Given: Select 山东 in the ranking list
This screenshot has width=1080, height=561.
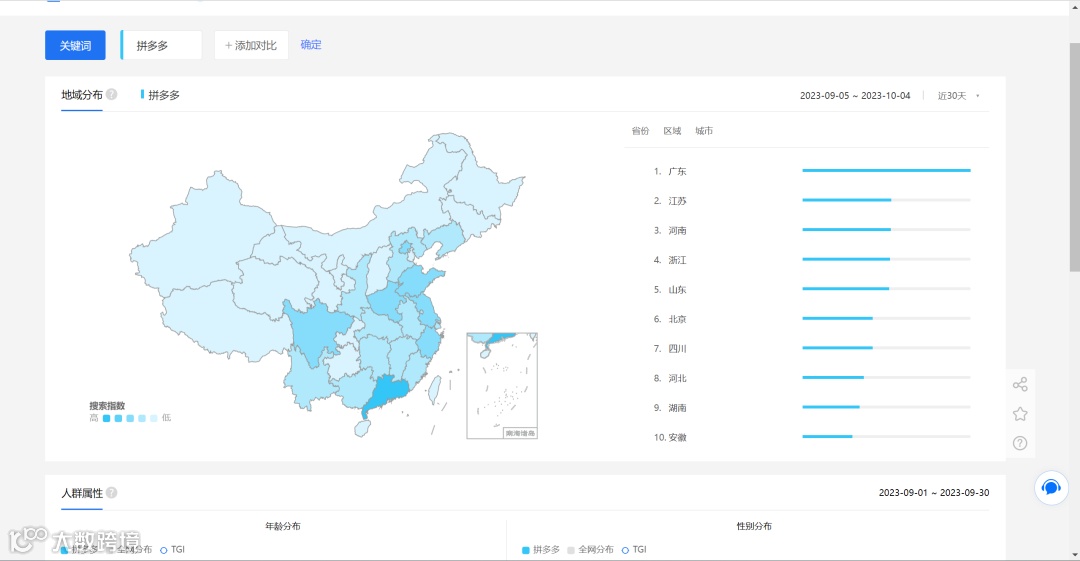Looking at the screenshot, I should coord(677,289).
